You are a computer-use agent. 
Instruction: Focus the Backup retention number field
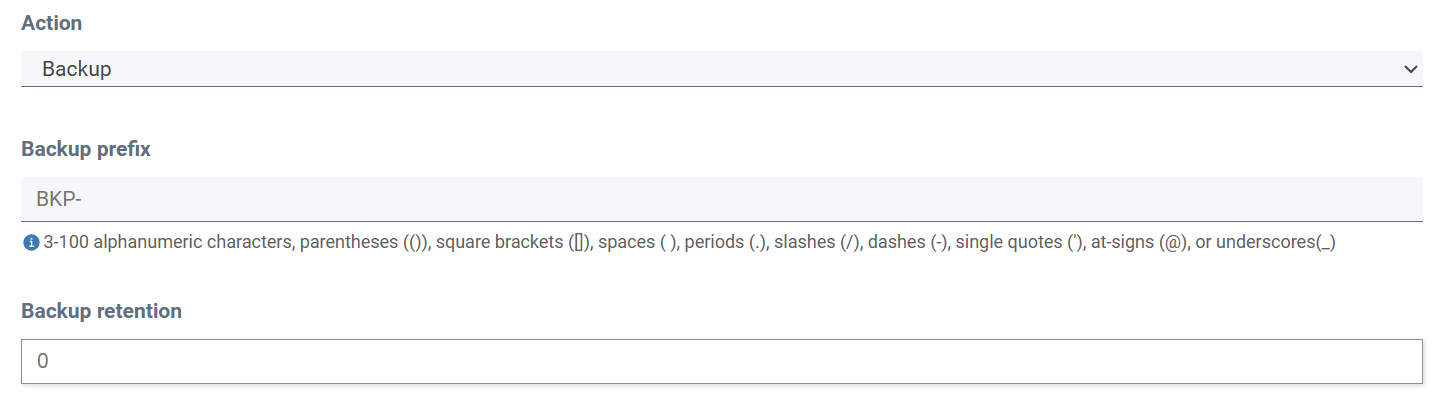coord(721,361)
